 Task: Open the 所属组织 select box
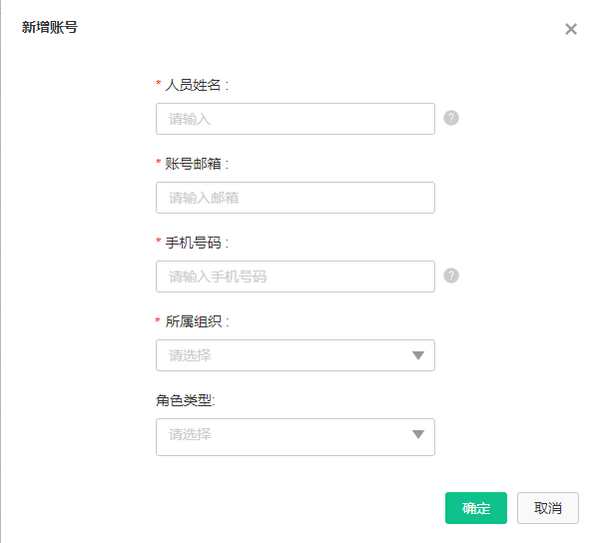295,355
